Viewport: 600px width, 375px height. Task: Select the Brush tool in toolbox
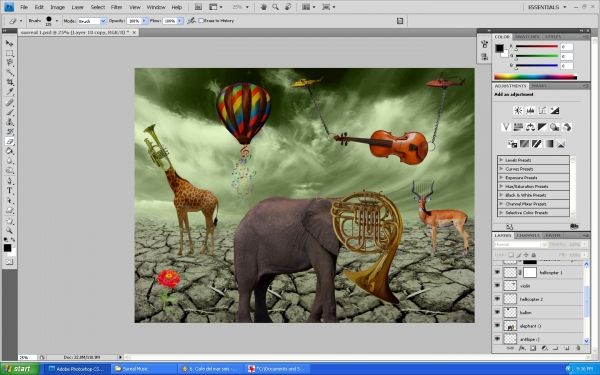[x=9, y=112]
